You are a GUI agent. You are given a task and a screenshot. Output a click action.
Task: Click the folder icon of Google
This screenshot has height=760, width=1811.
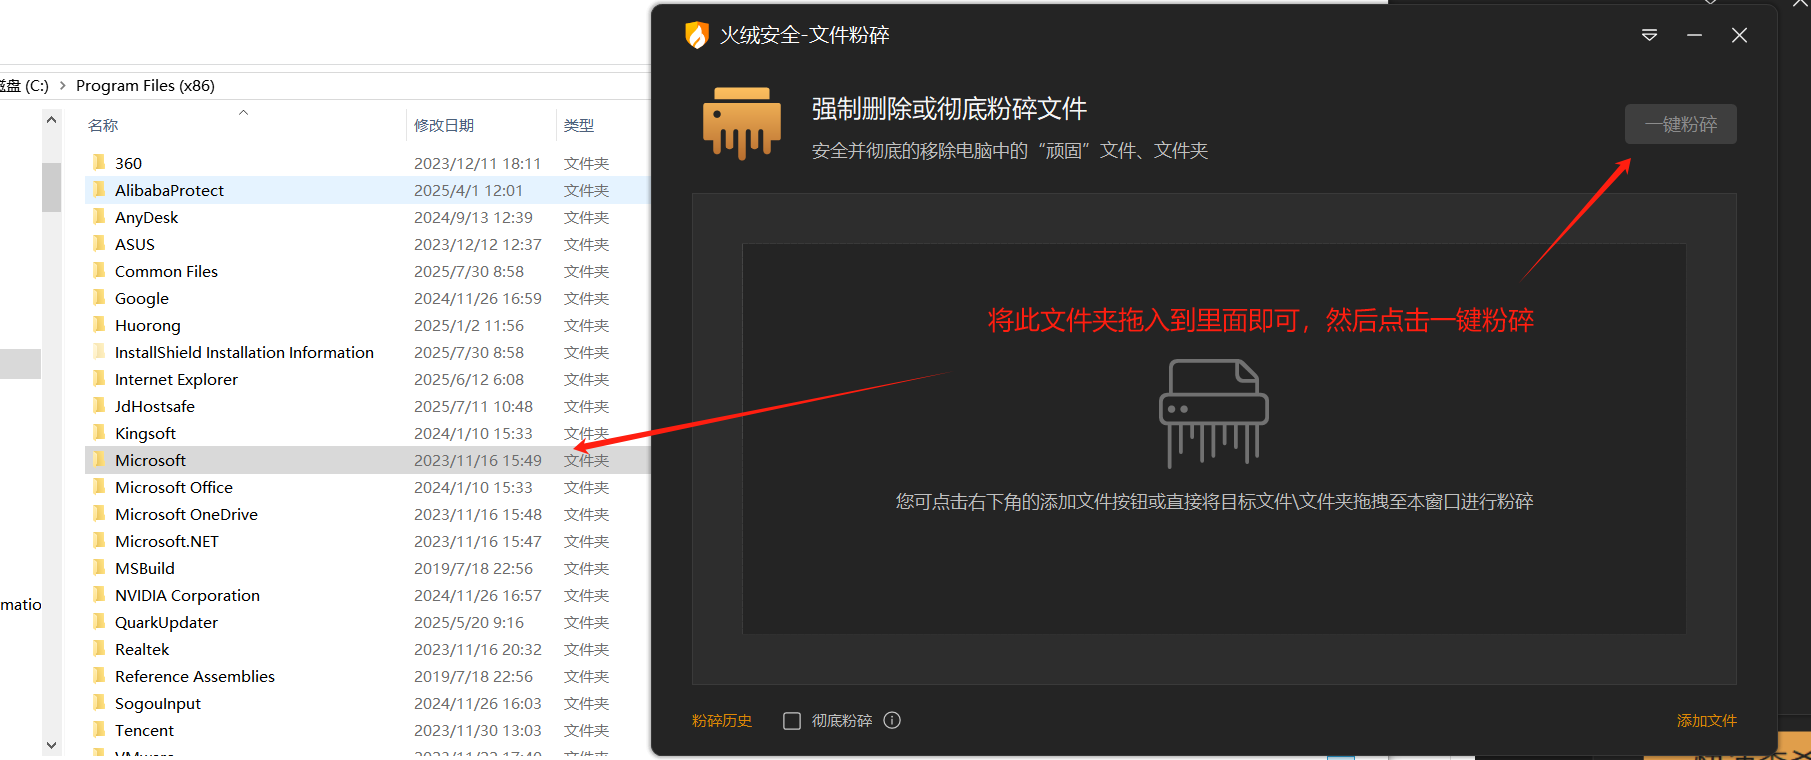pyautogui.click(x=99, y=297)
